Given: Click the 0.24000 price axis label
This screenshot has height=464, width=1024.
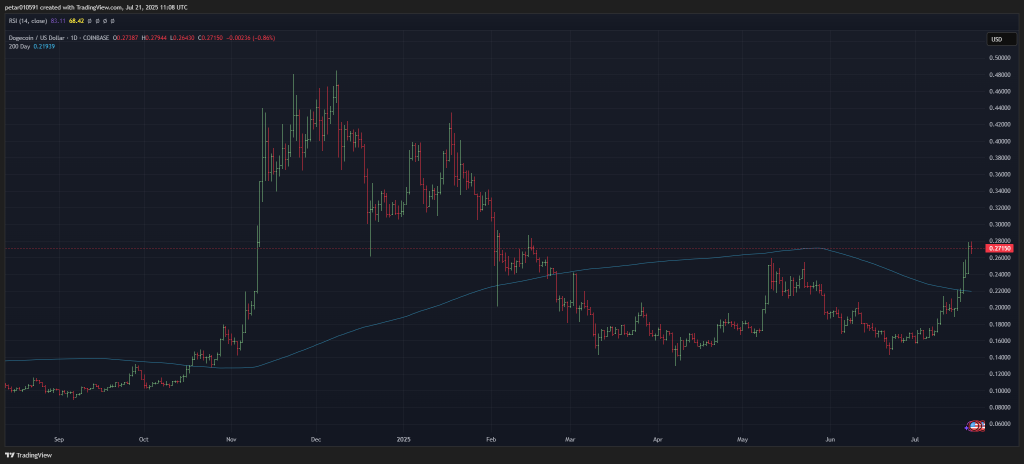Looking at the screenshot, I should [1000, 274].
